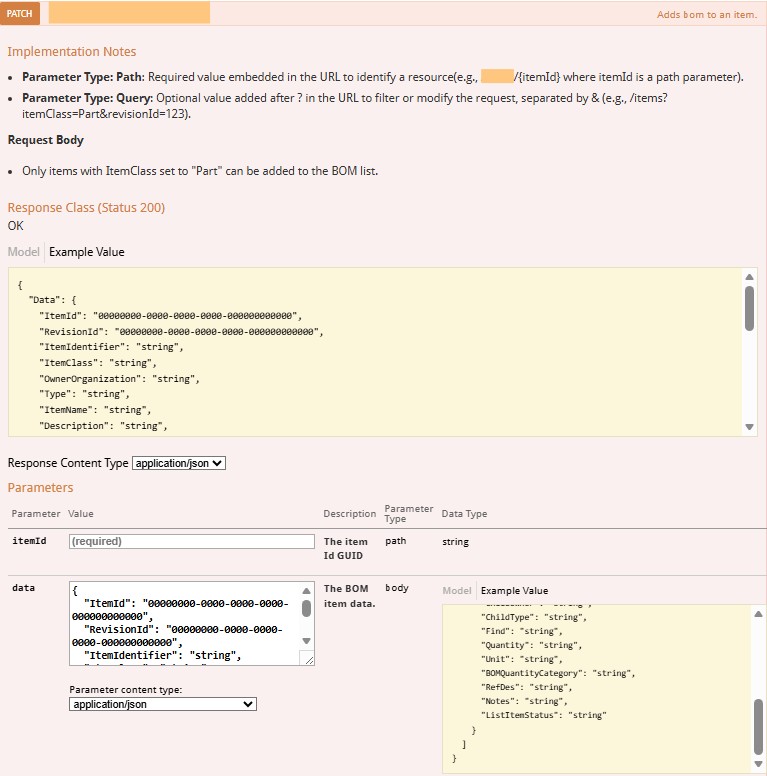Click the data textarea resize handle

pos(308,659)
